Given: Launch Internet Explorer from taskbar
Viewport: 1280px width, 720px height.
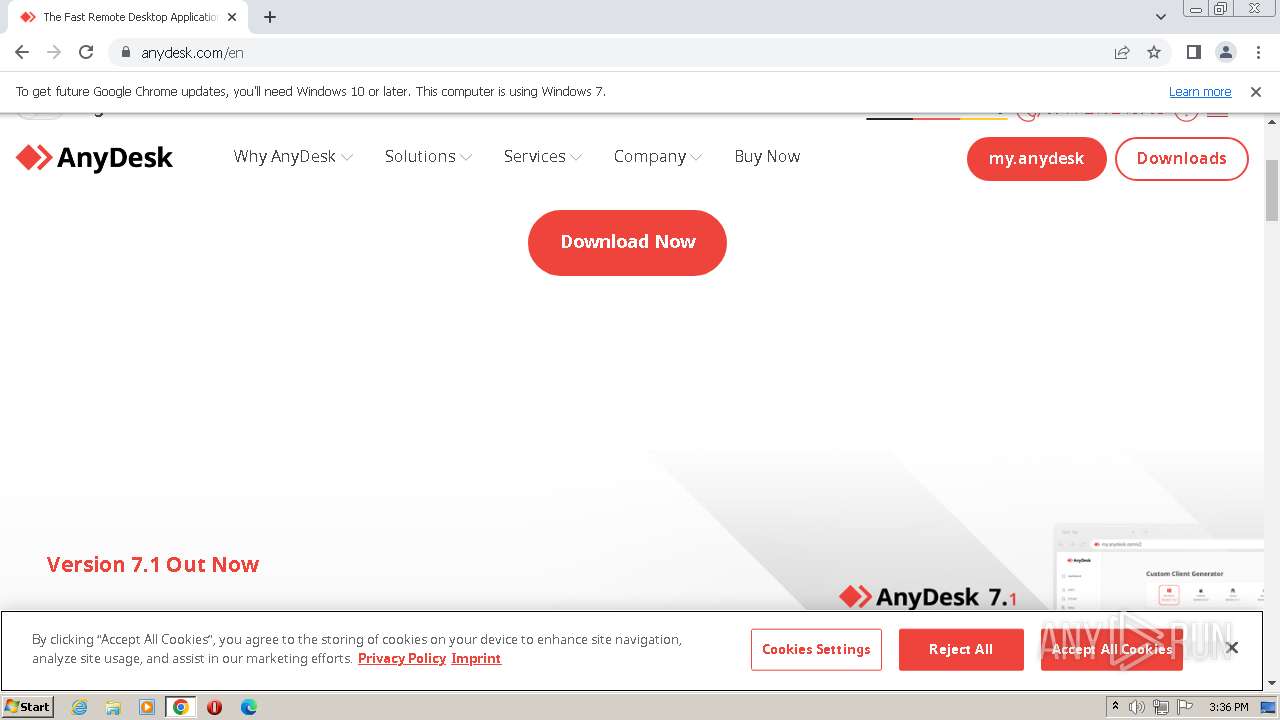Looking at the screenshot, I should [x=79, y=707].
